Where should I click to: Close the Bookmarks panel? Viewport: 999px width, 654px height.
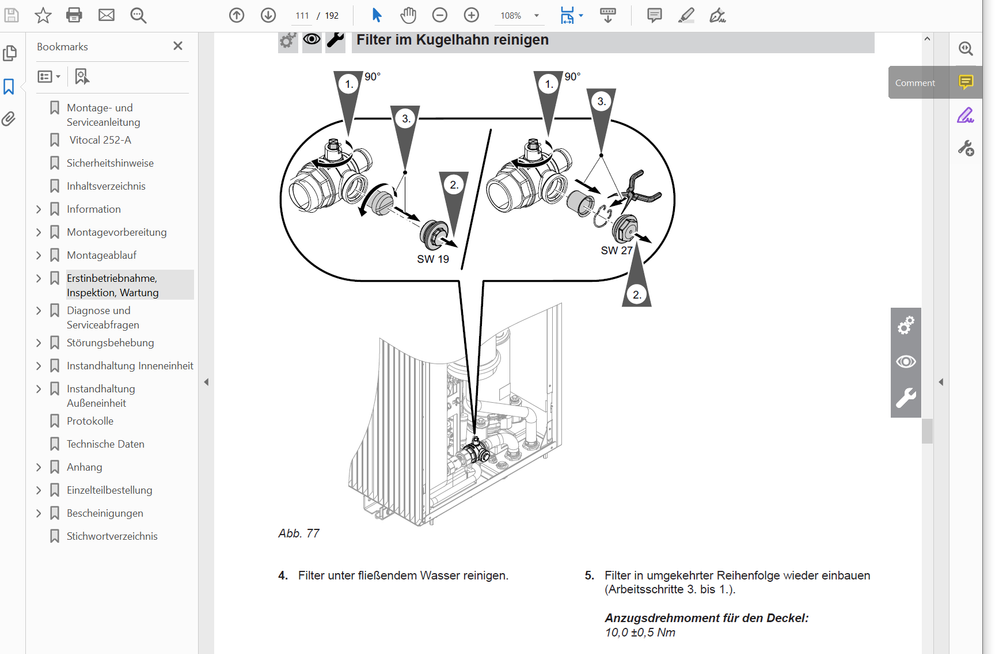tap(178, 46)
